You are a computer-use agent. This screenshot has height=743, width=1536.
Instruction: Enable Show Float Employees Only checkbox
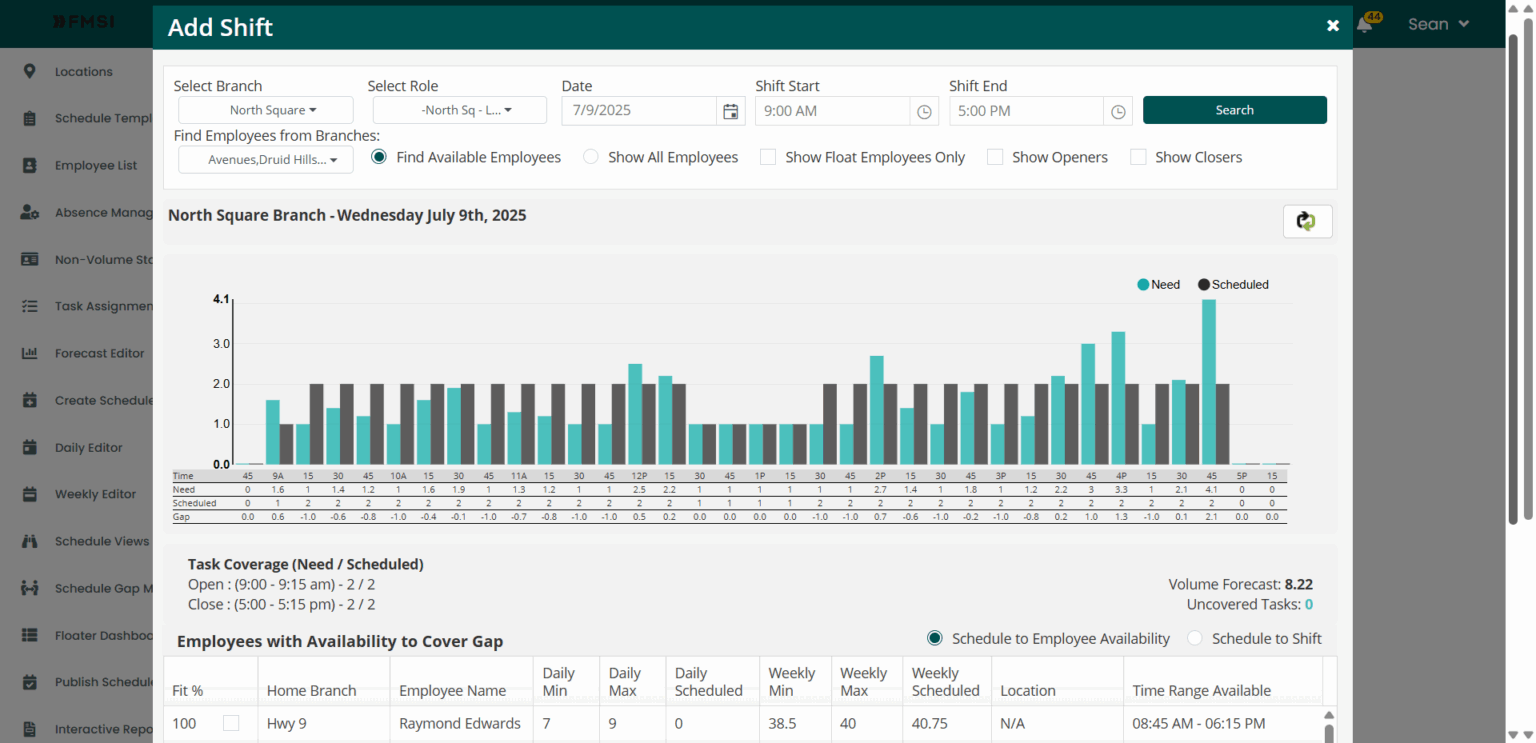768,157
